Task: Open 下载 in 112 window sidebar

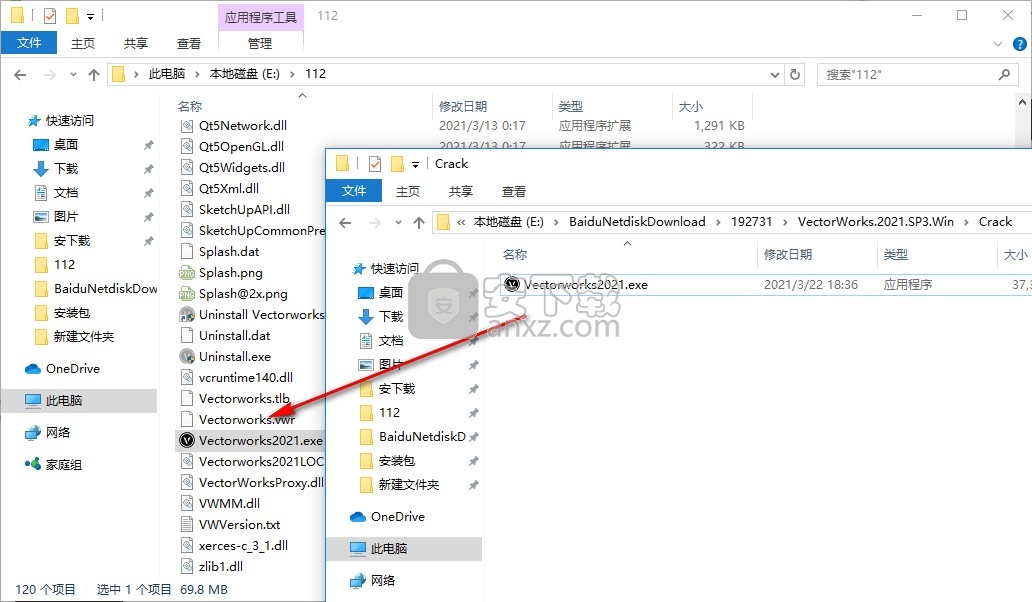Action: point(65,169)
